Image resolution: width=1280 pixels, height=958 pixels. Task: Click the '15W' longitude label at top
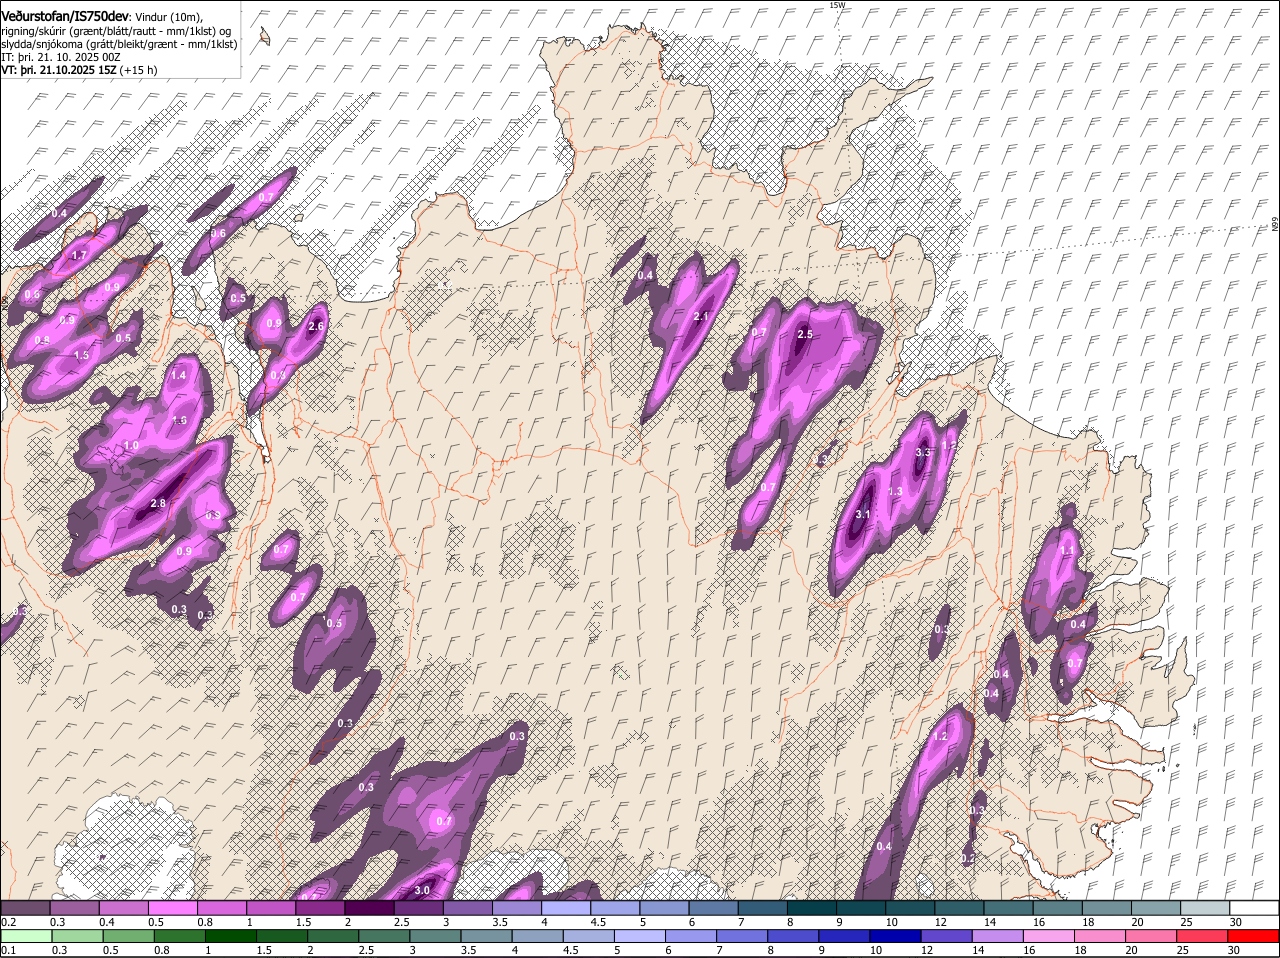click(837, 5)
